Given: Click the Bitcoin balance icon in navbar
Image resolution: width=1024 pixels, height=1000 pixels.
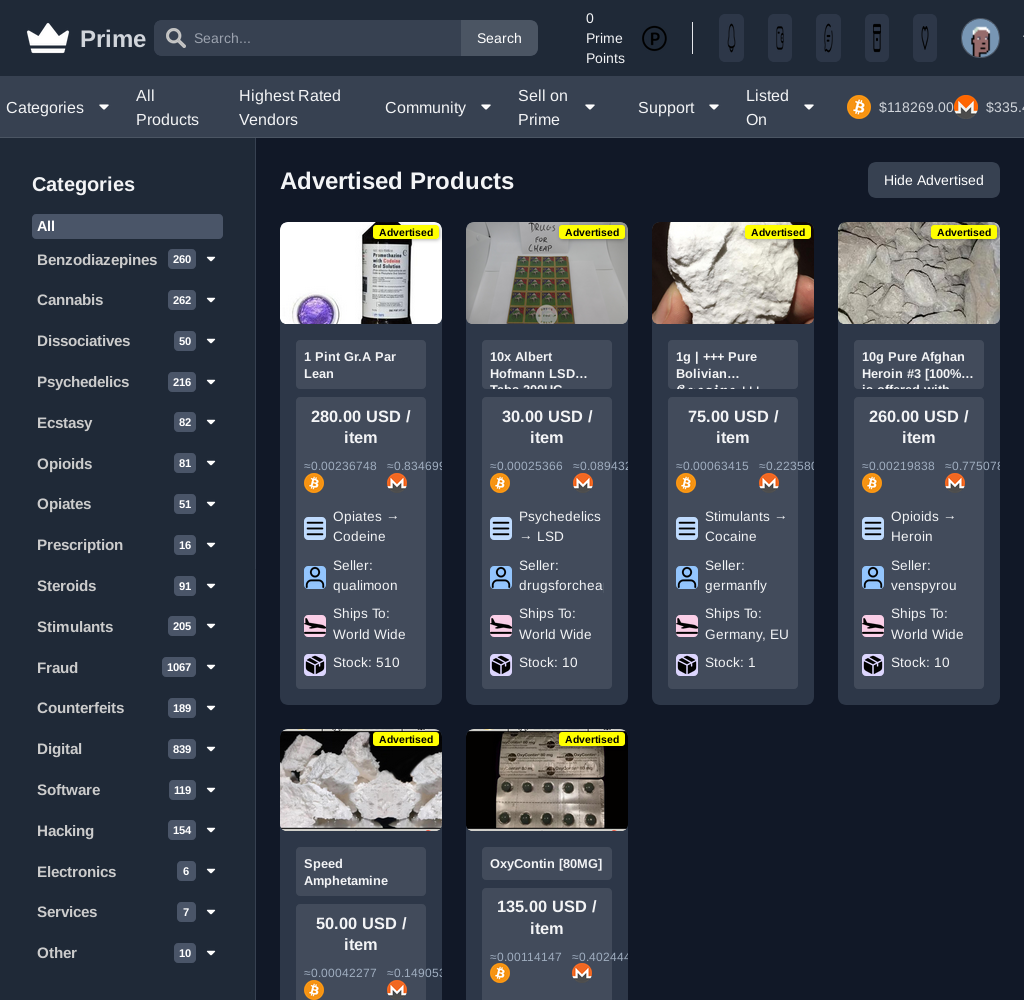Looking at the screenshot, I should 859,107.
